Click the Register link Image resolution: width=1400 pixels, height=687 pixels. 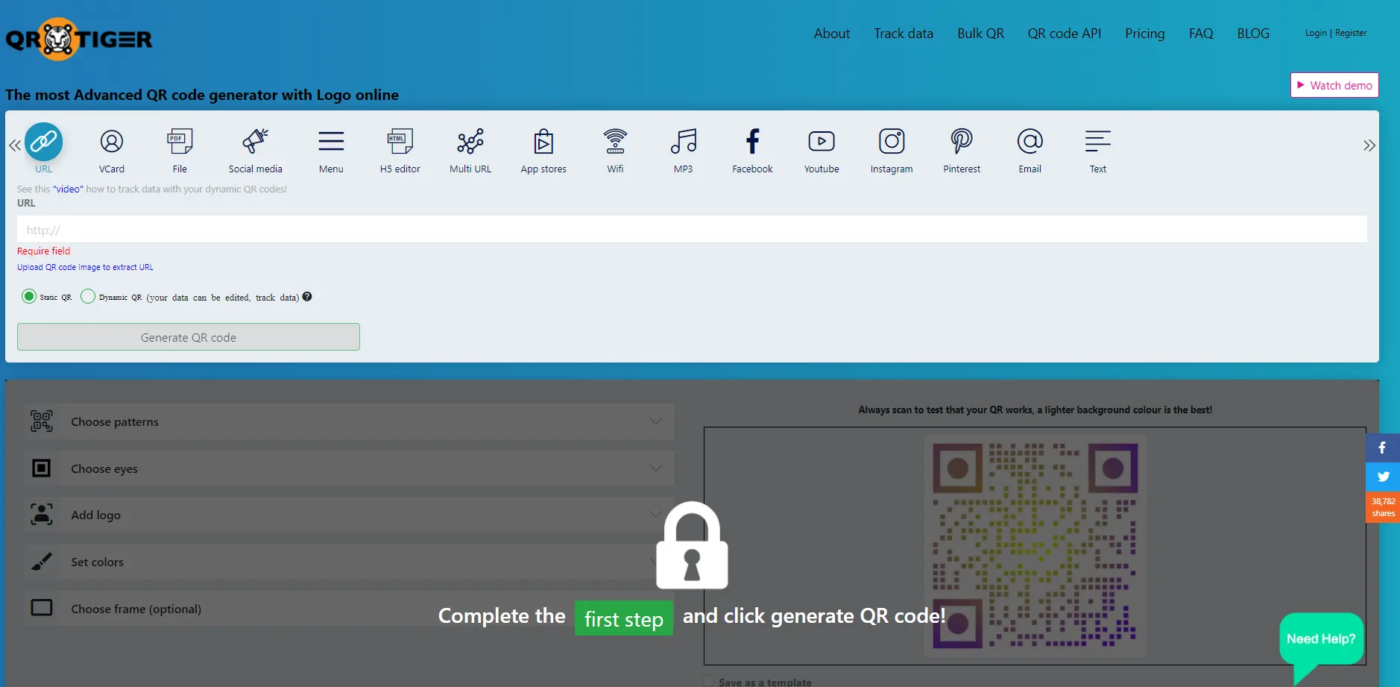[x=1351, y=33]
